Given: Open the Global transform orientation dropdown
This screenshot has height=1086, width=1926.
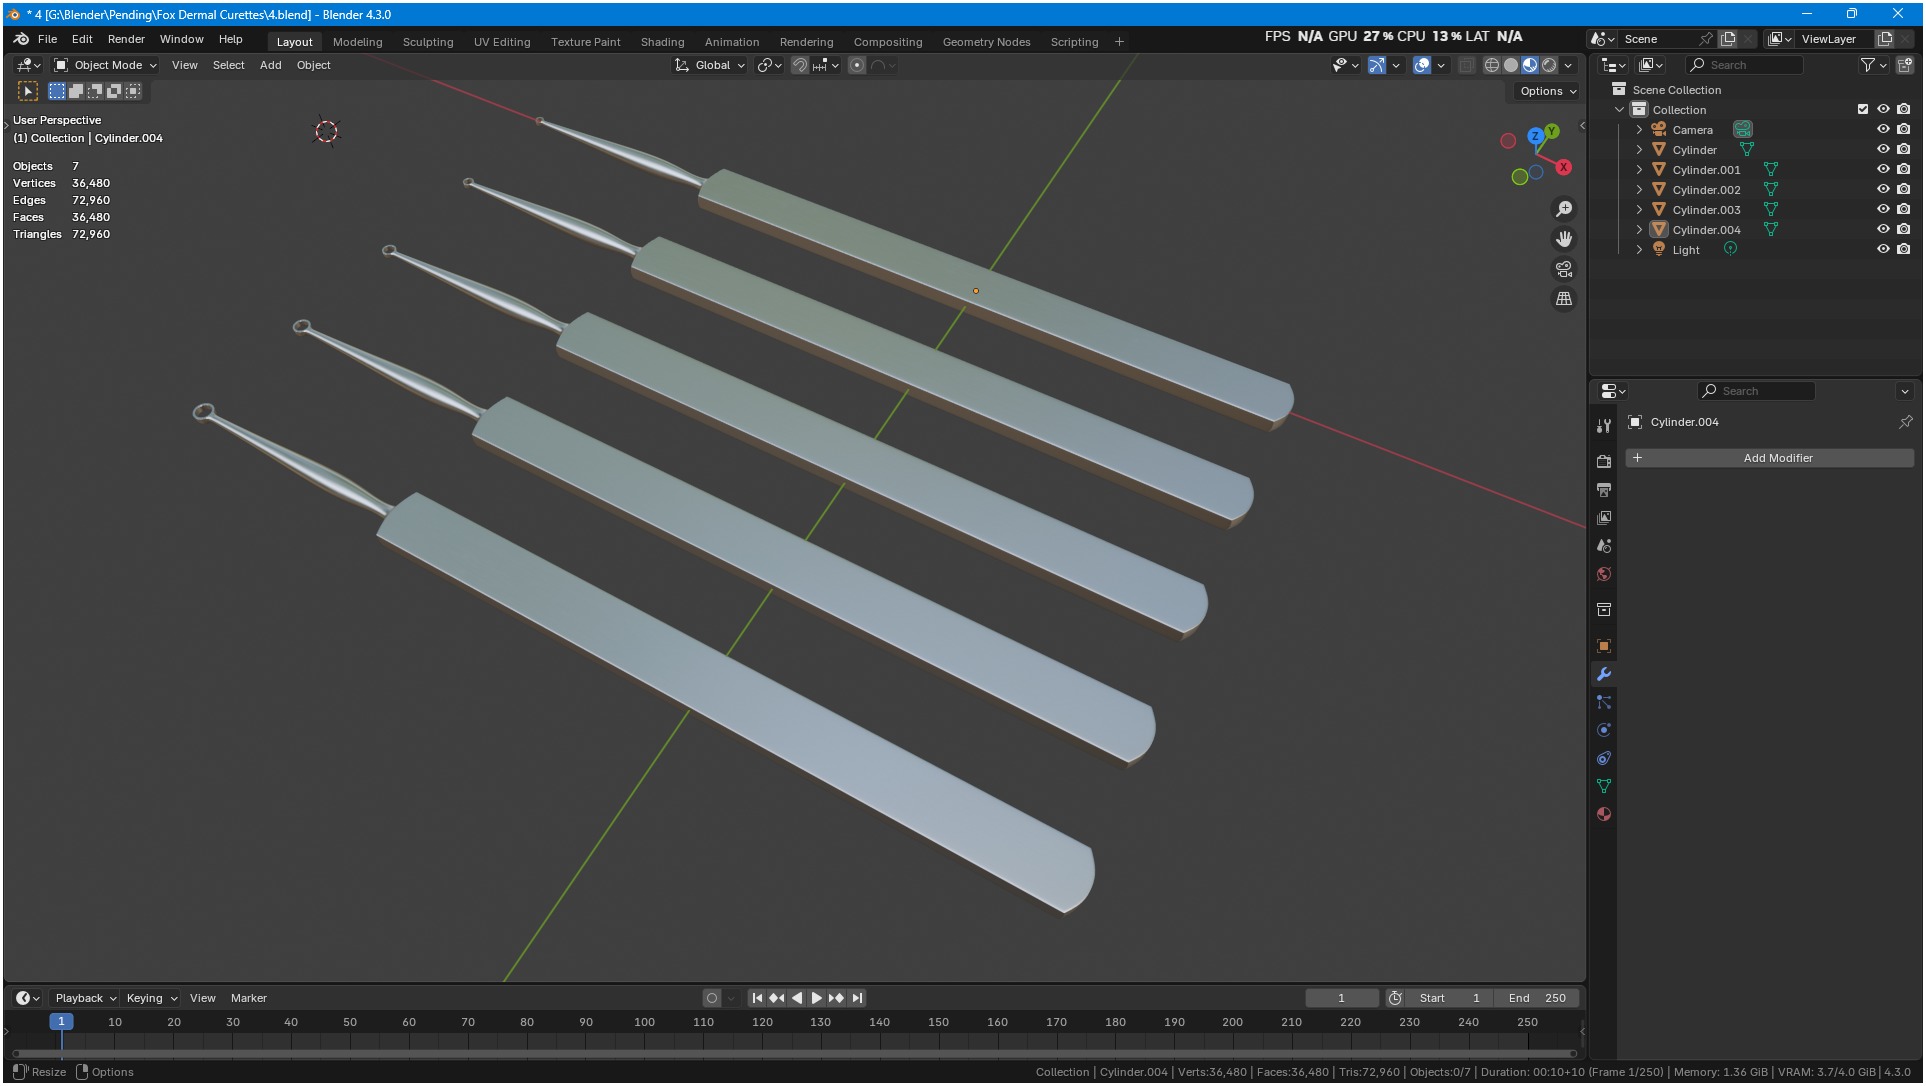Looking at the screenshot, I should point(710,65).
